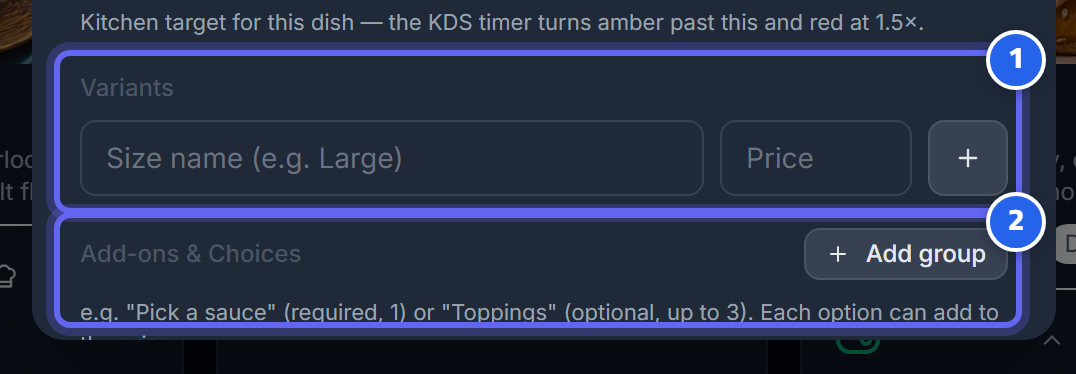This screenshot has height=374, width=1076.
Task: Click the gray D badge at right edge
Action: (1066, 244)
